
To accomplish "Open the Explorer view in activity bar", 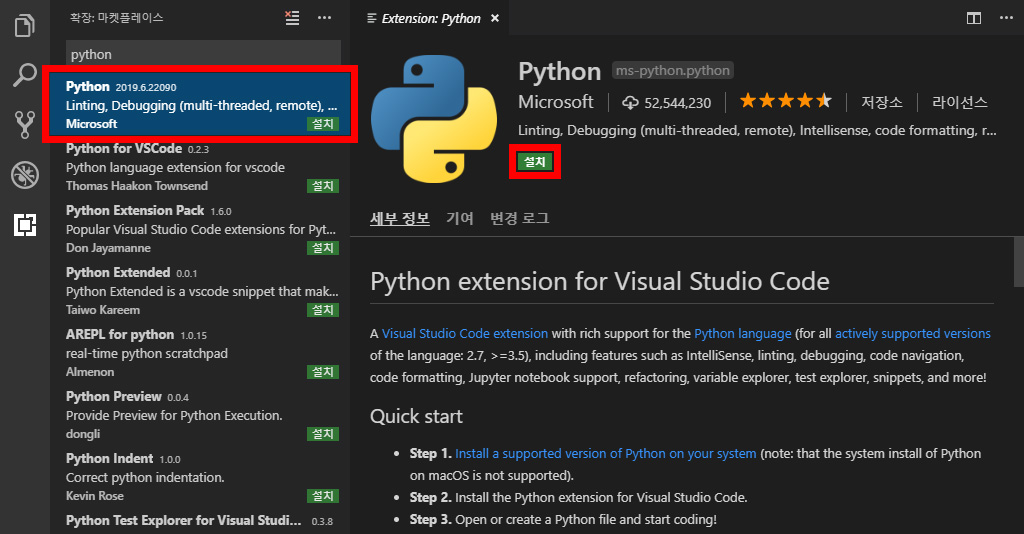I will tap(25, 25).
